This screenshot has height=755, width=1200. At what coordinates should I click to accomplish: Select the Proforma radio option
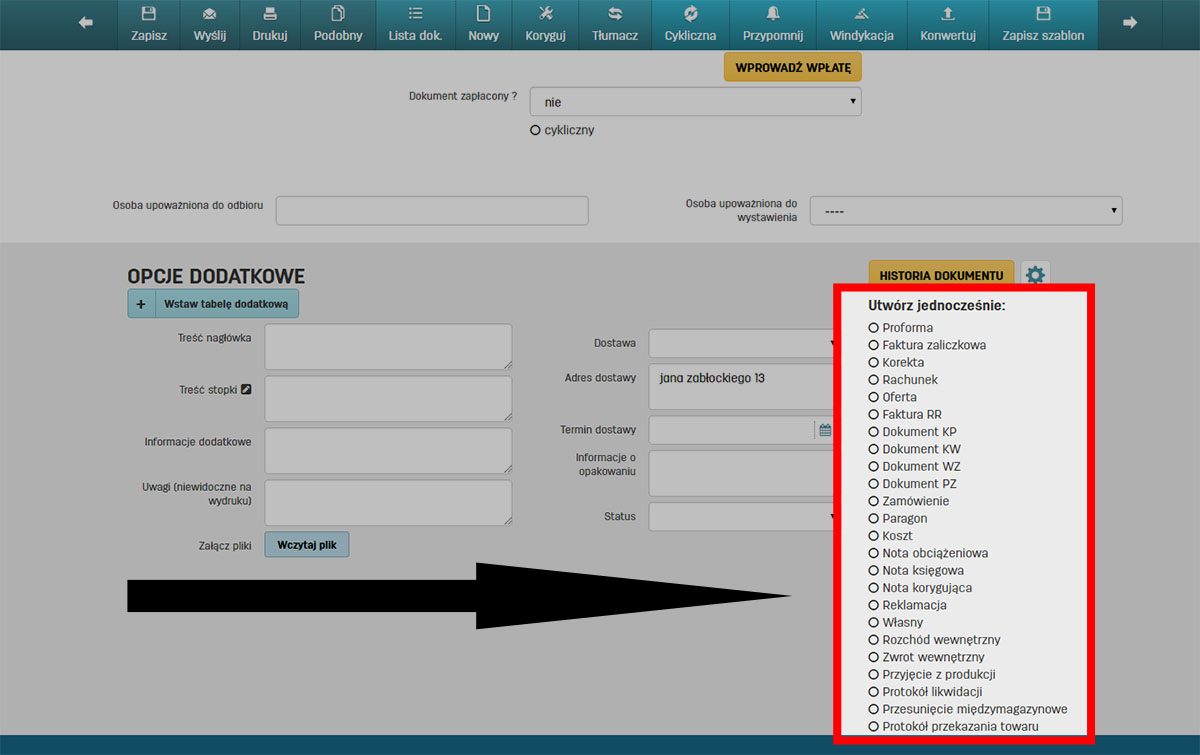(873, 328)
